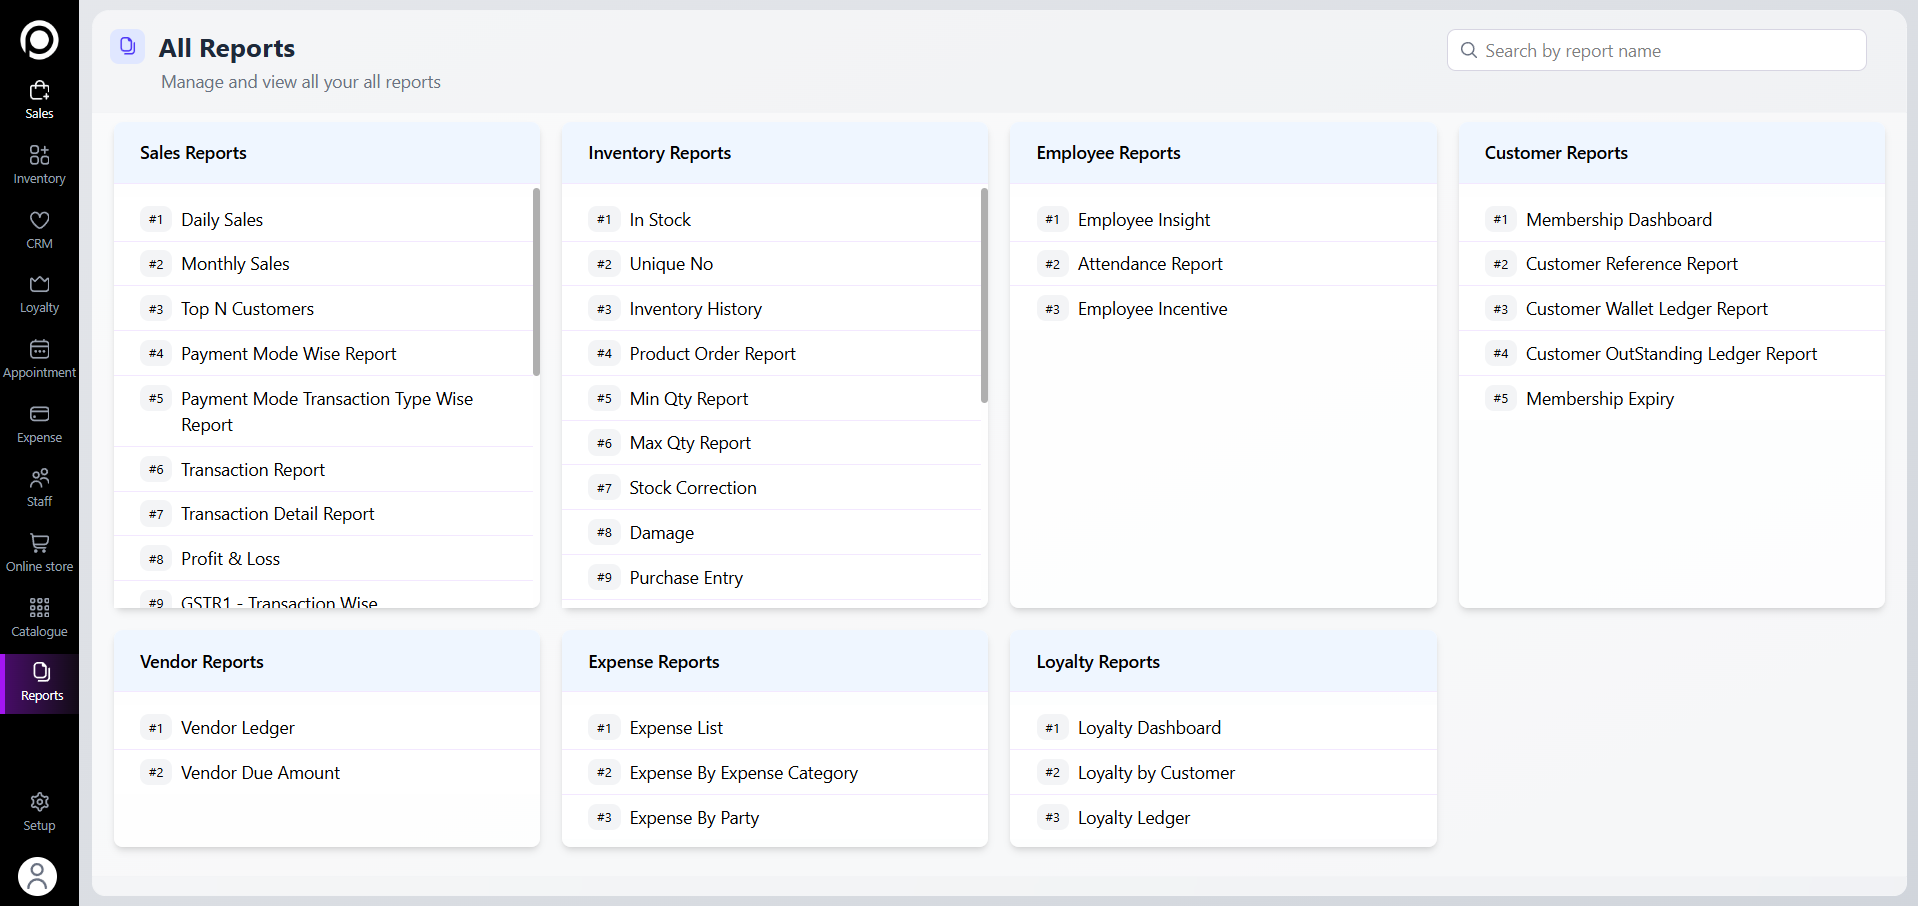Open the Loyalty crown icon
Viewport: 1918px width, 906px height.
(x=39, y=285)
